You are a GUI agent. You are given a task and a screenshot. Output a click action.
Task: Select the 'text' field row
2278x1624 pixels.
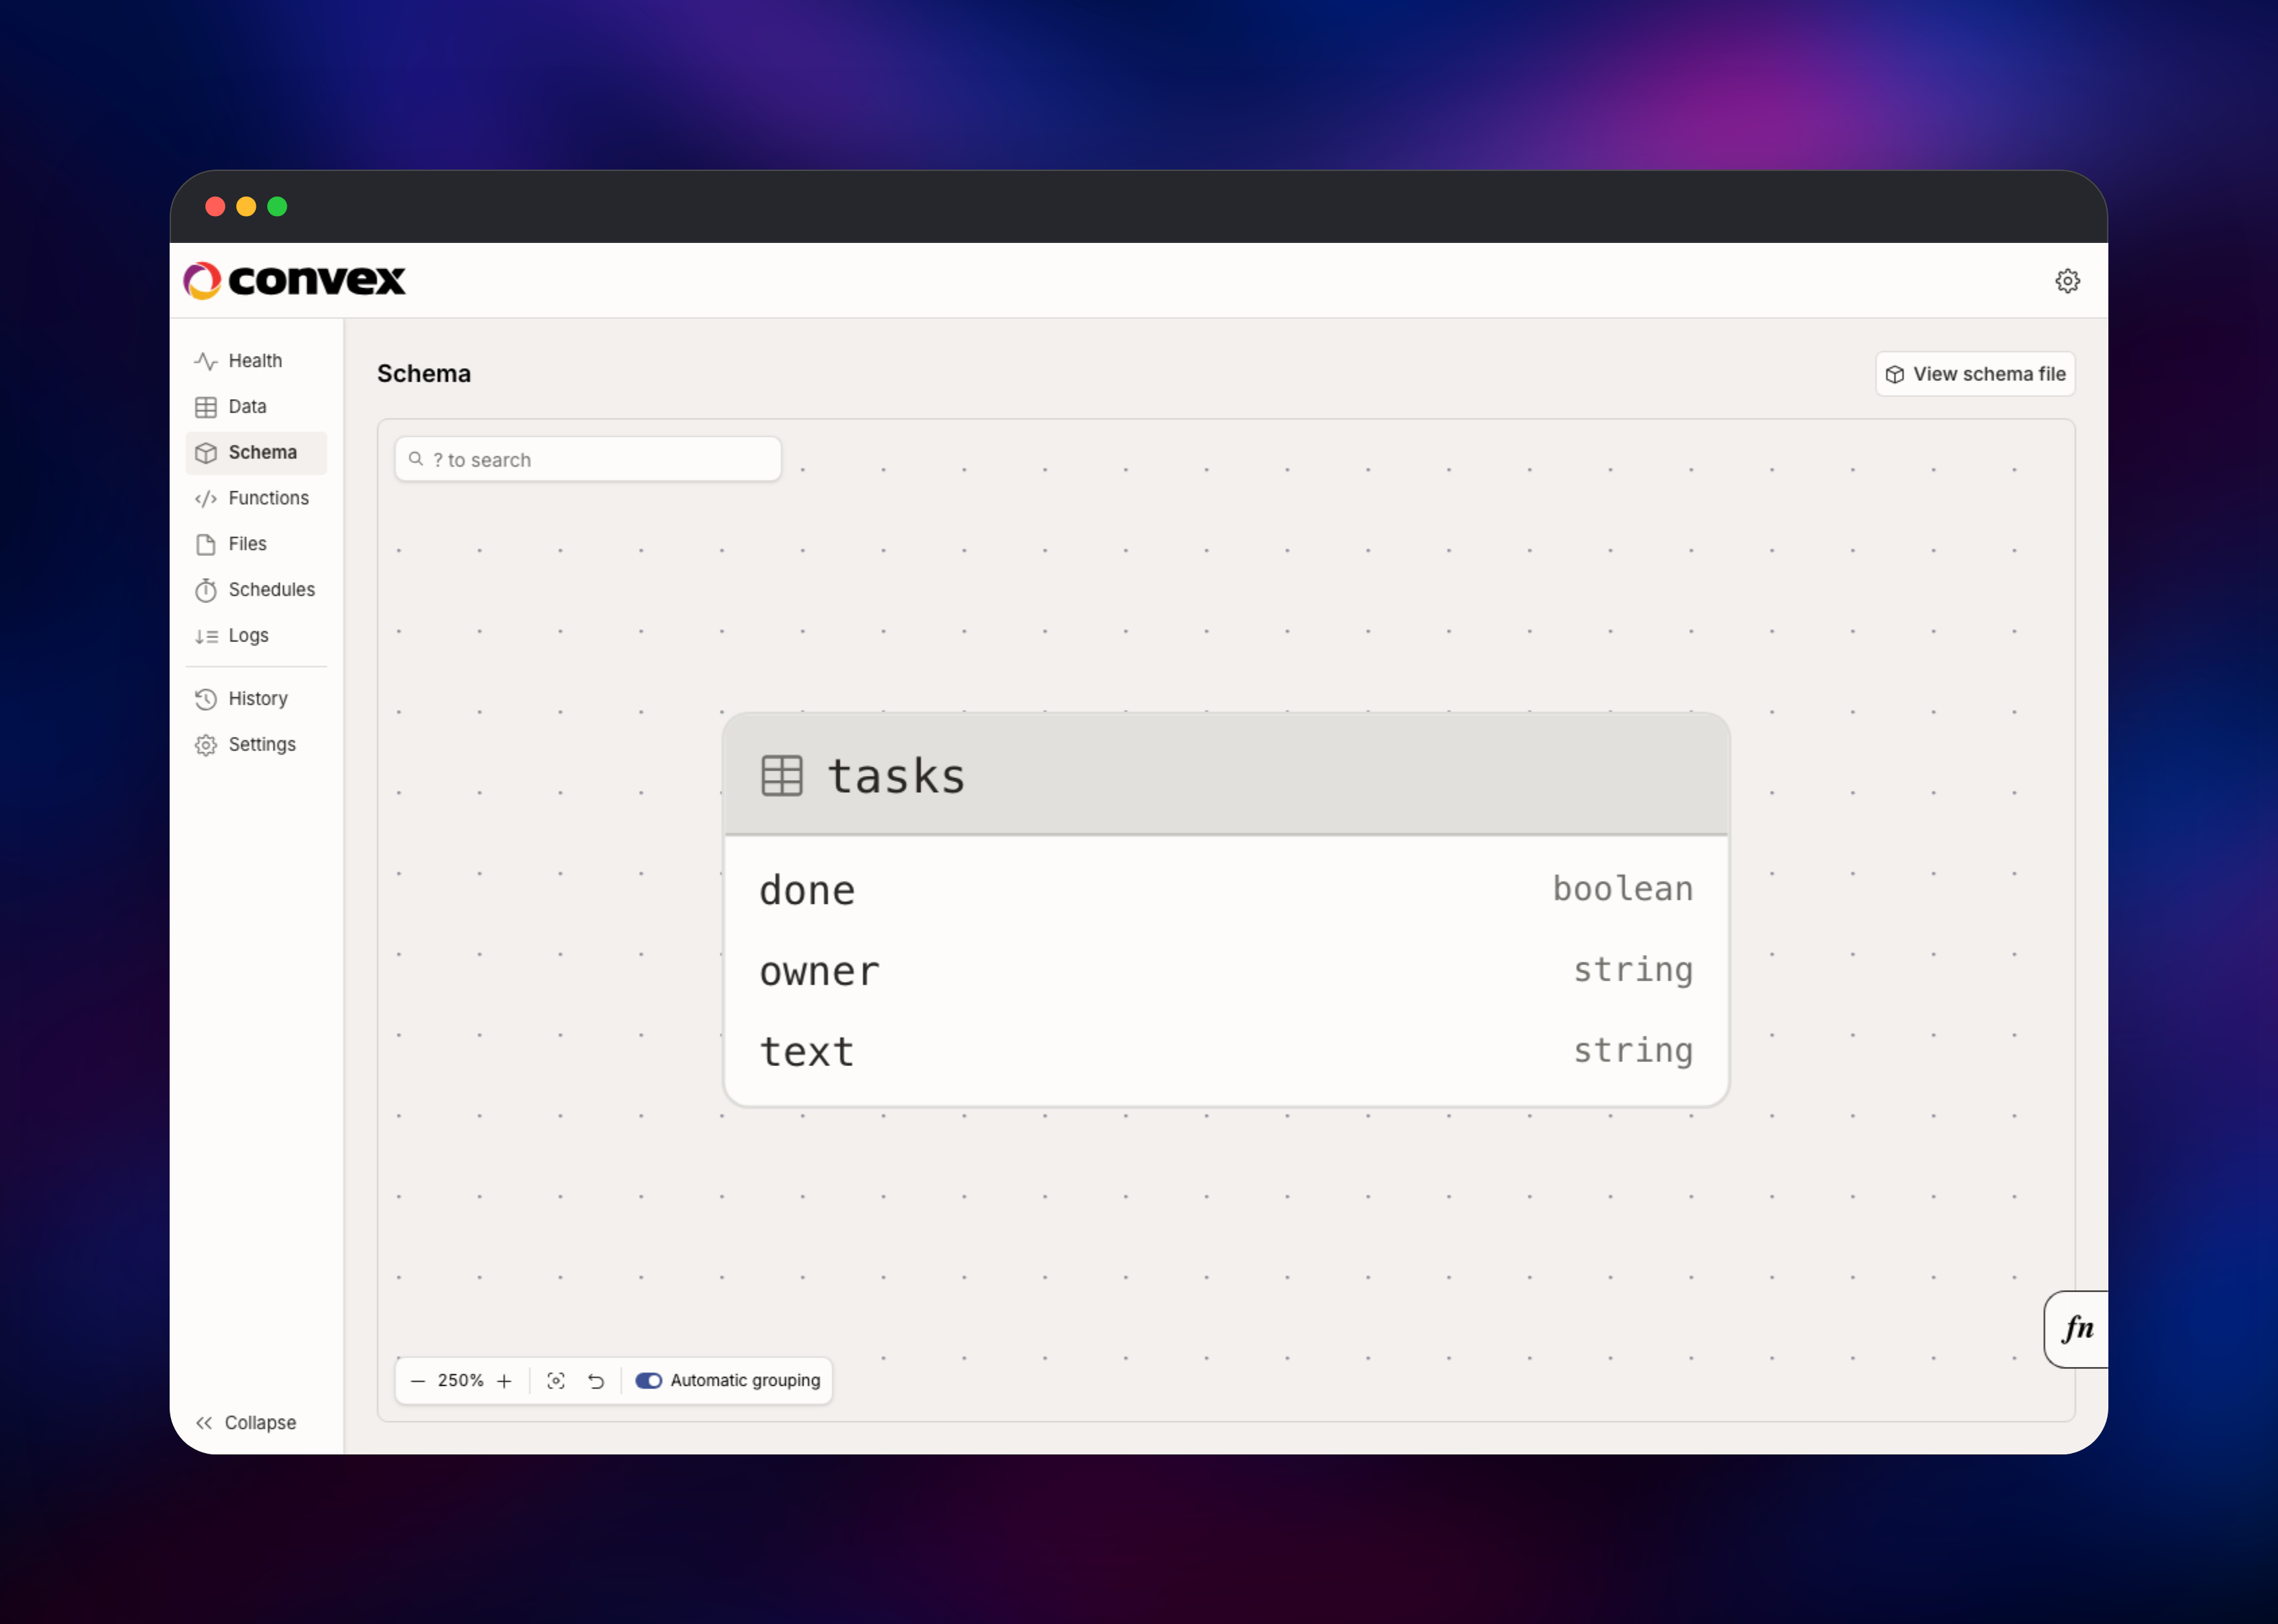point(1226,1051)
